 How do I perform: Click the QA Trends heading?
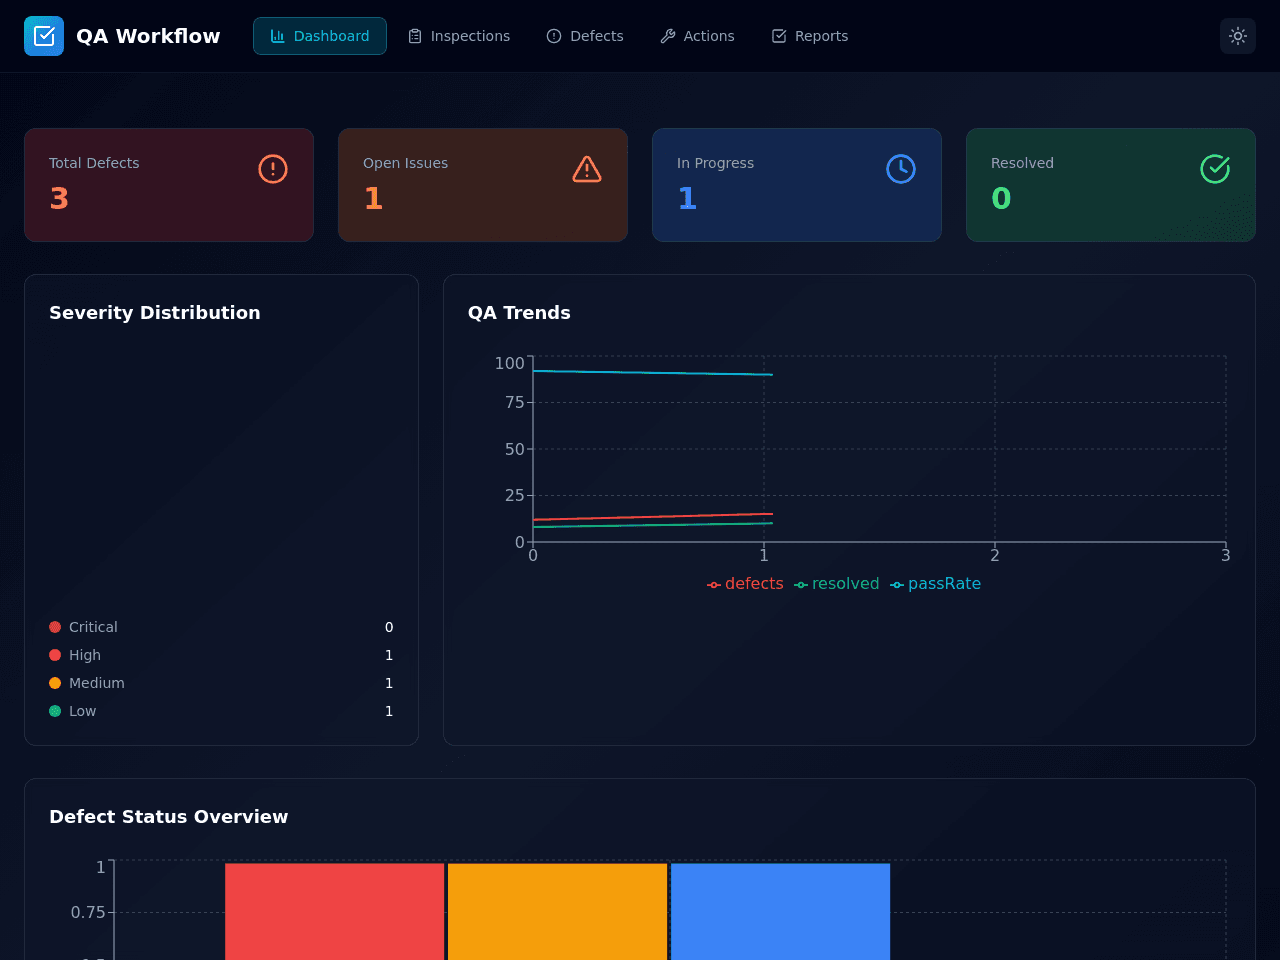click(x=519, y=313)
